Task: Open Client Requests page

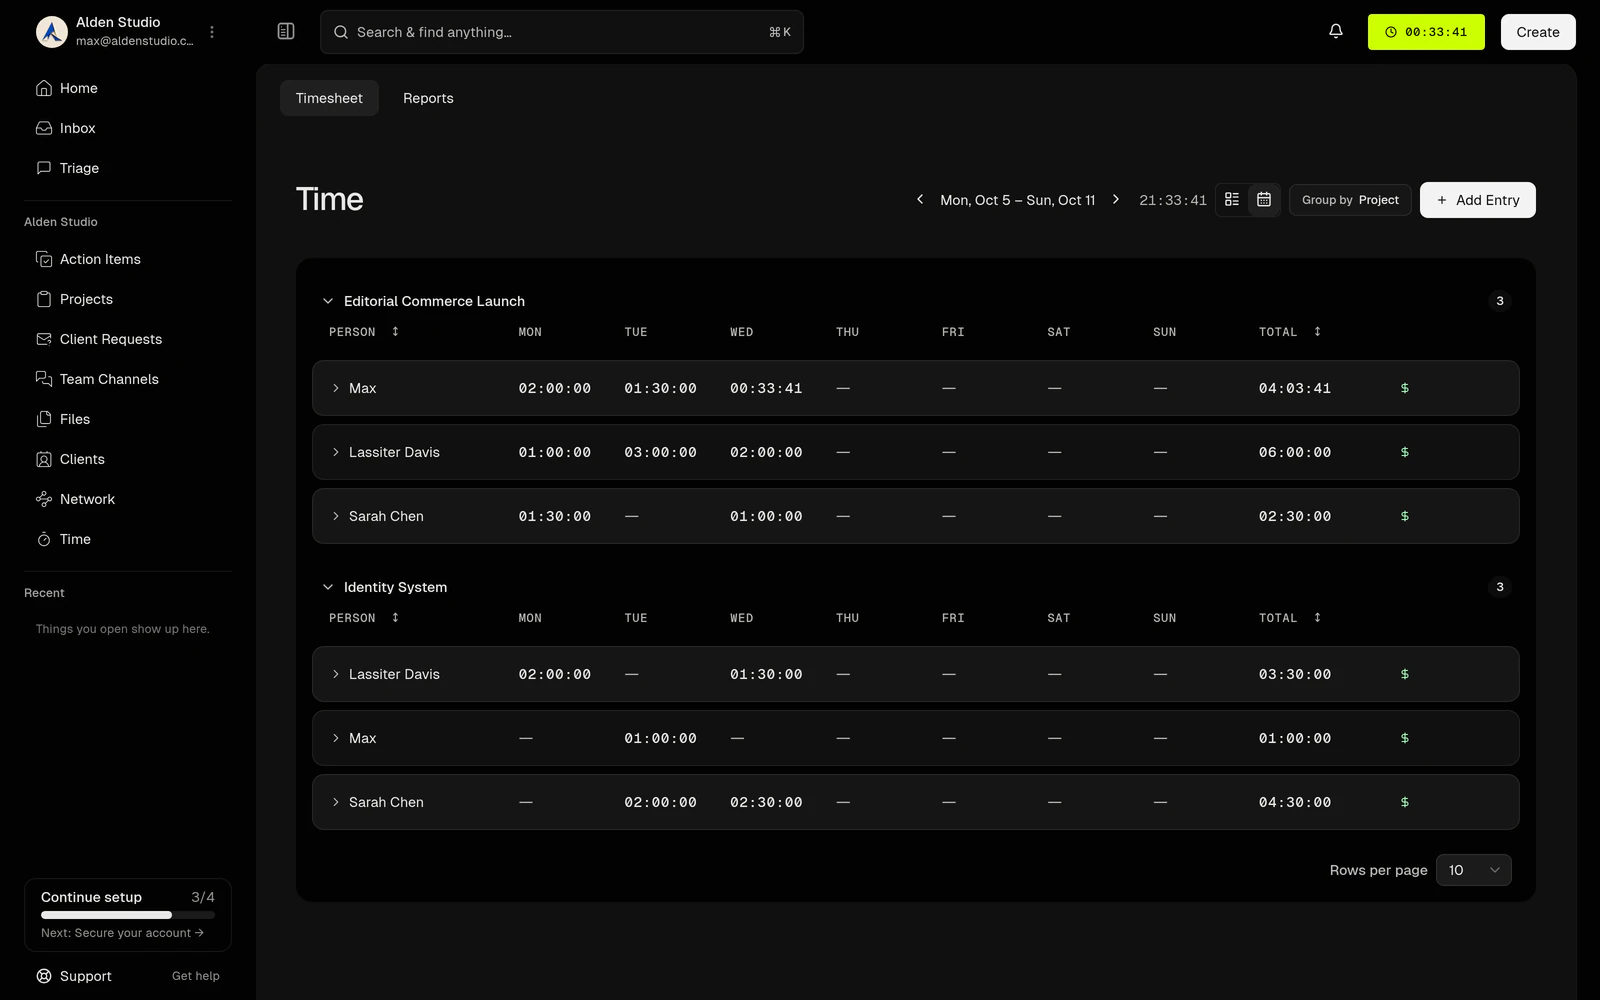Action: click(x=128, y=339)
